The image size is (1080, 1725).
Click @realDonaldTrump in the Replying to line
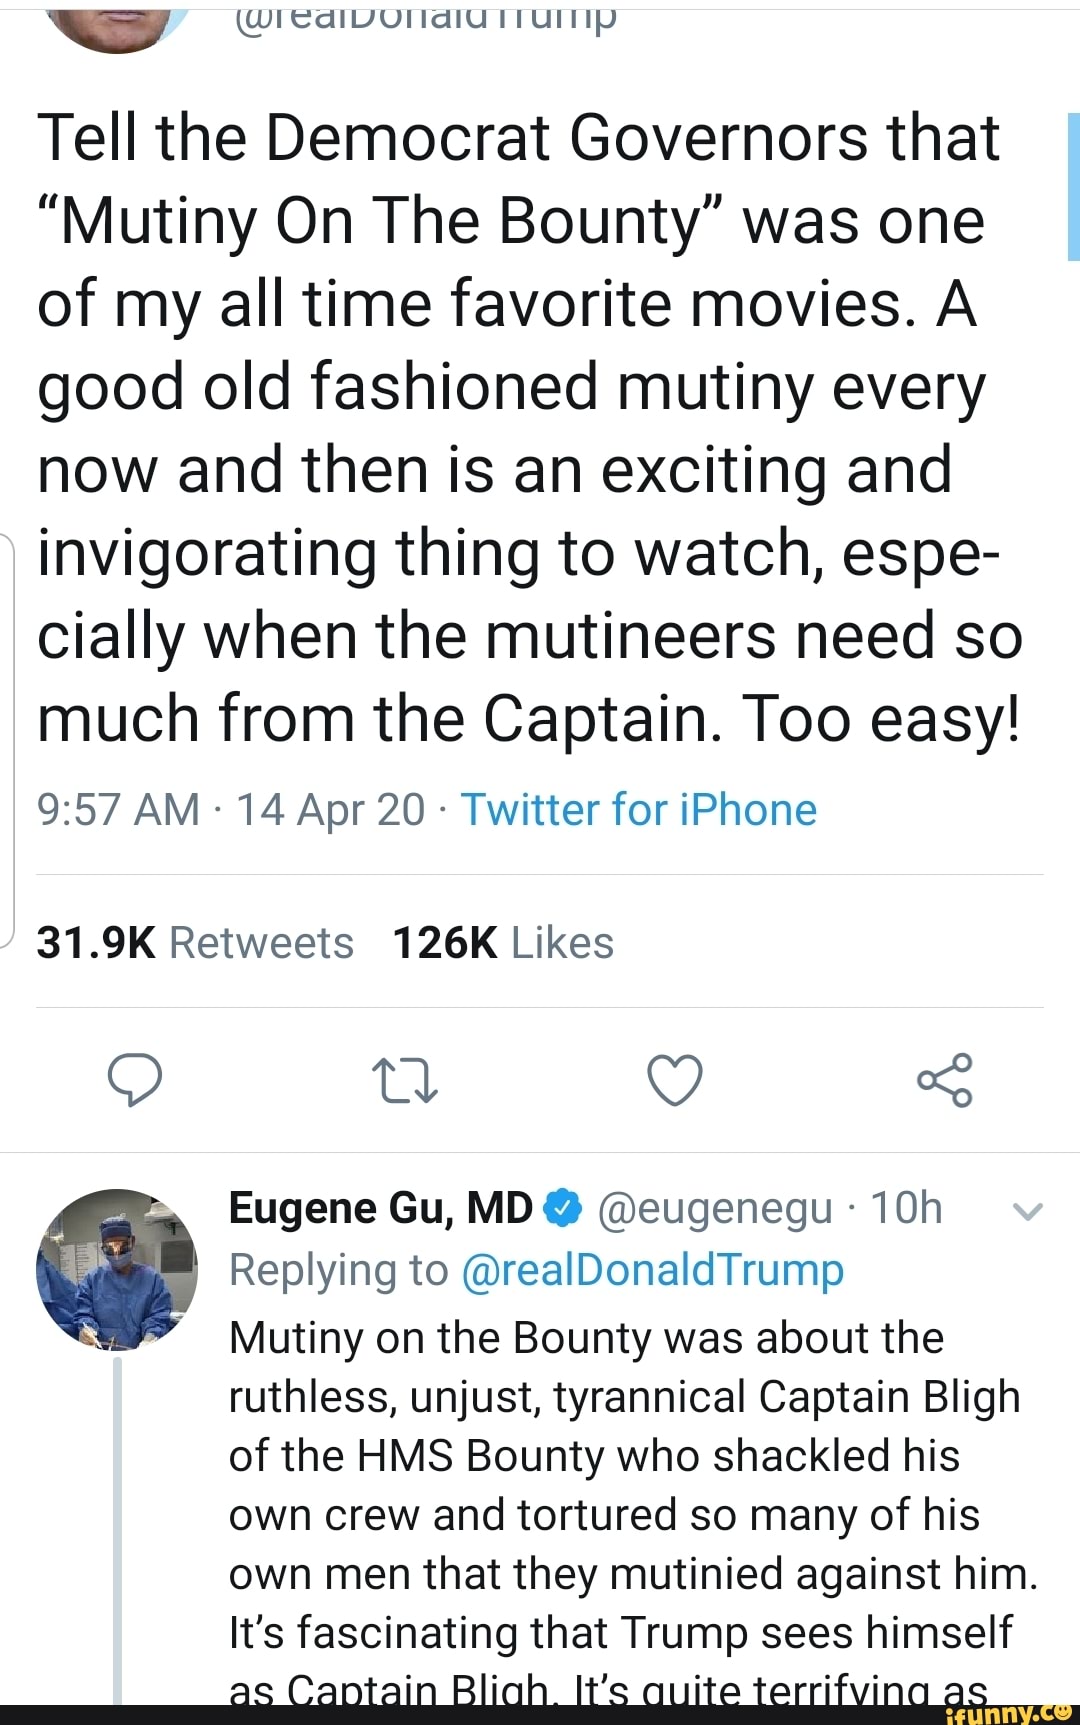tap(652, 1270)
